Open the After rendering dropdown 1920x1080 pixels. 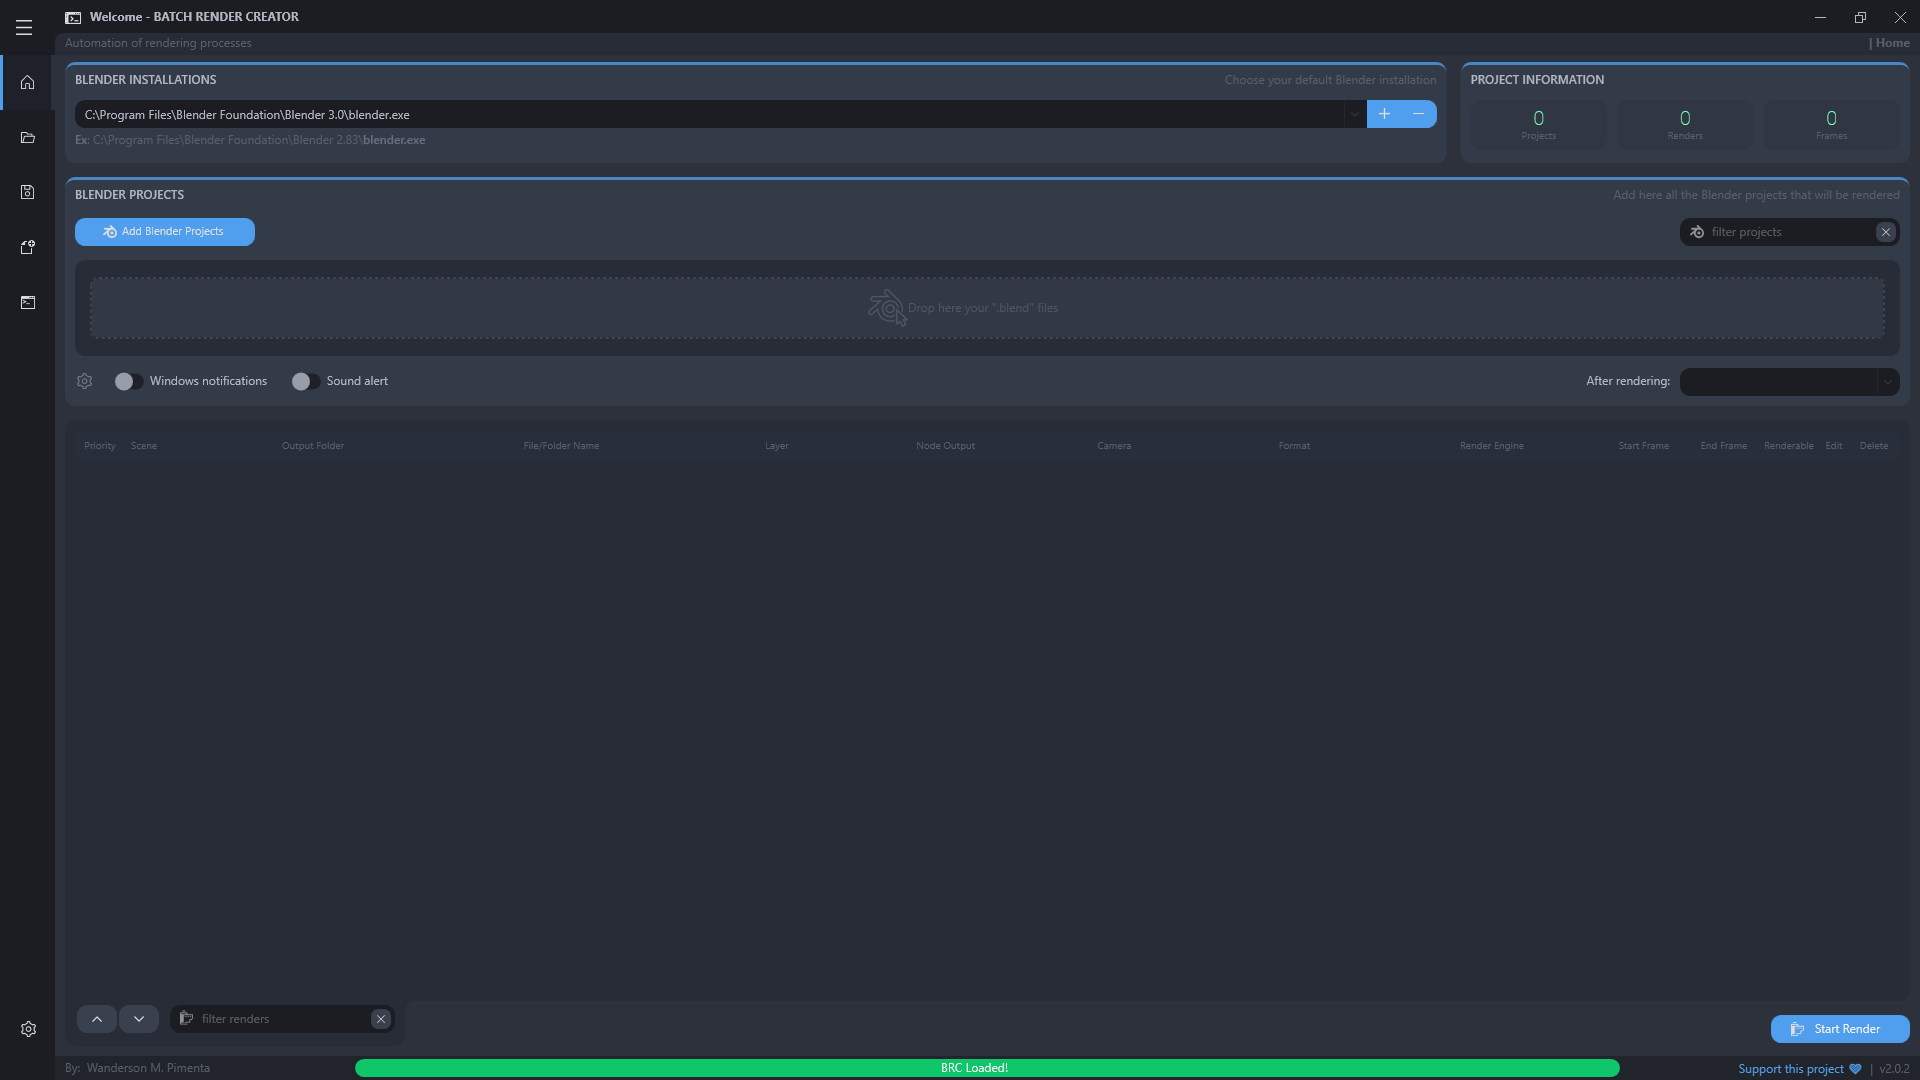[1789, 381]
